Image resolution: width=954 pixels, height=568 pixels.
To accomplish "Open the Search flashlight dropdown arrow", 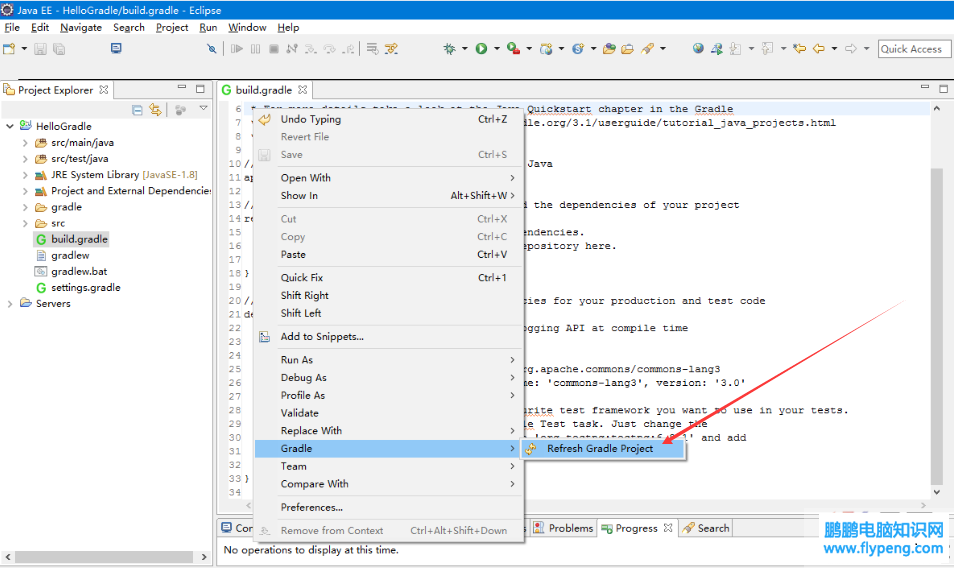I will 663,49.
